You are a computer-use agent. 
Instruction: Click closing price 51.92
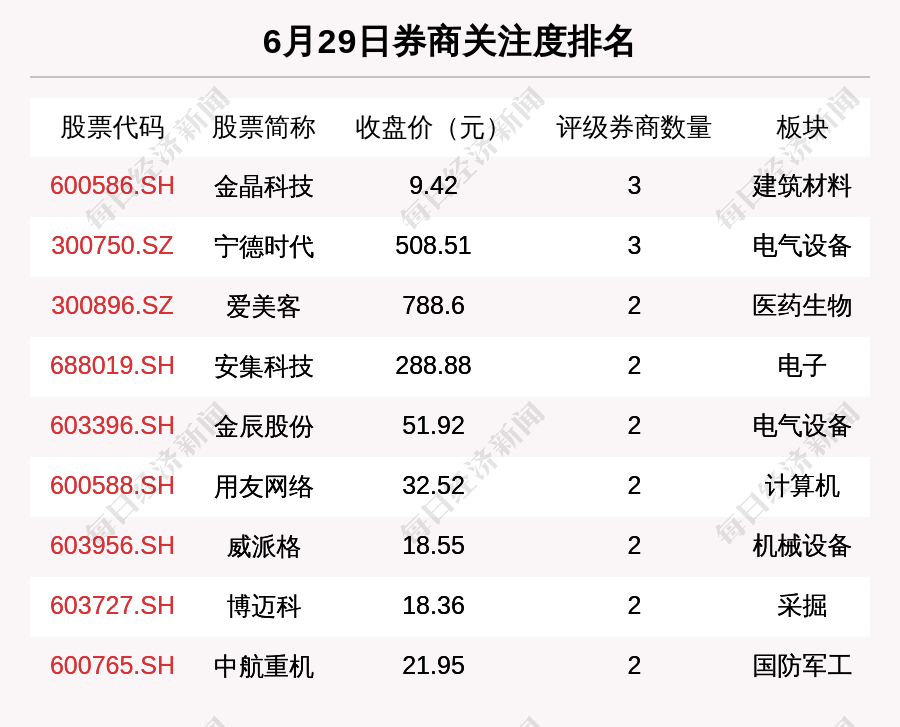[433, 426]
